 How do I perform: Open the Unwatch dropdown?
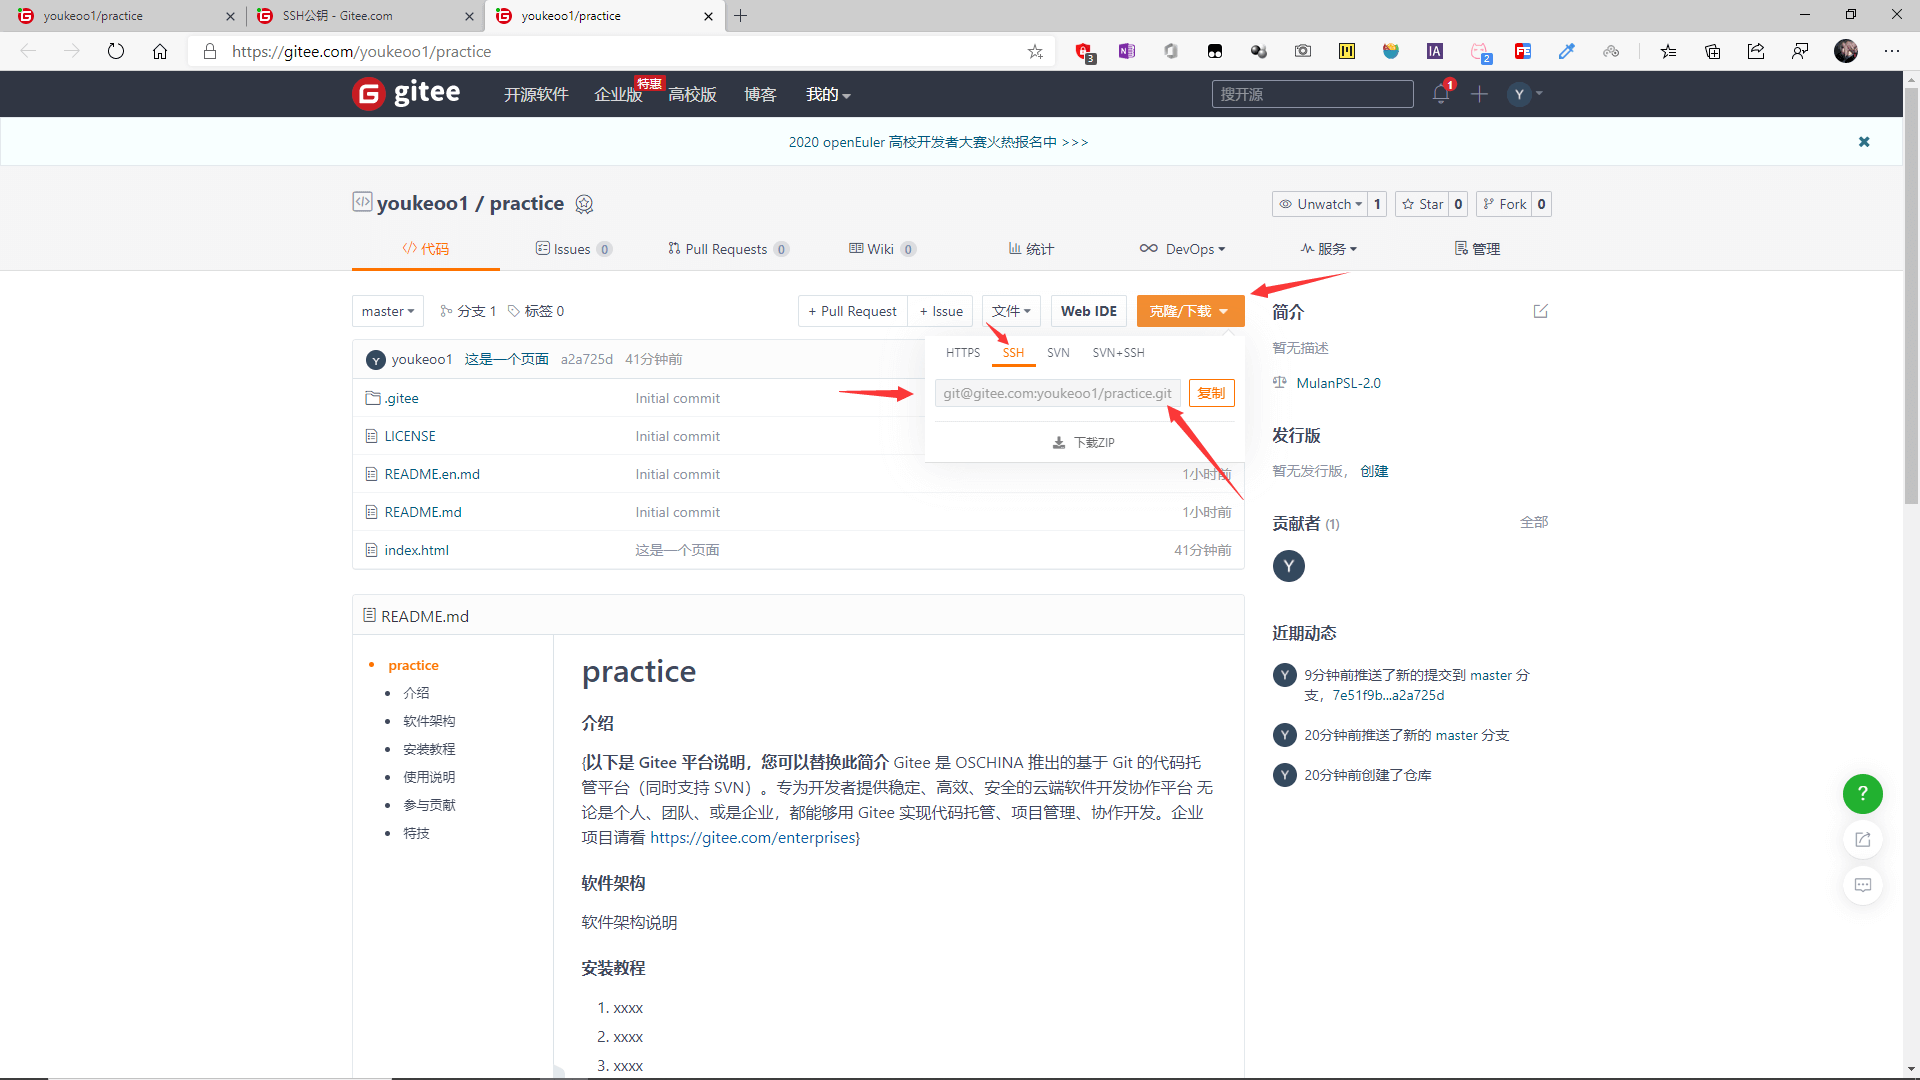[x=1320, y=204]
